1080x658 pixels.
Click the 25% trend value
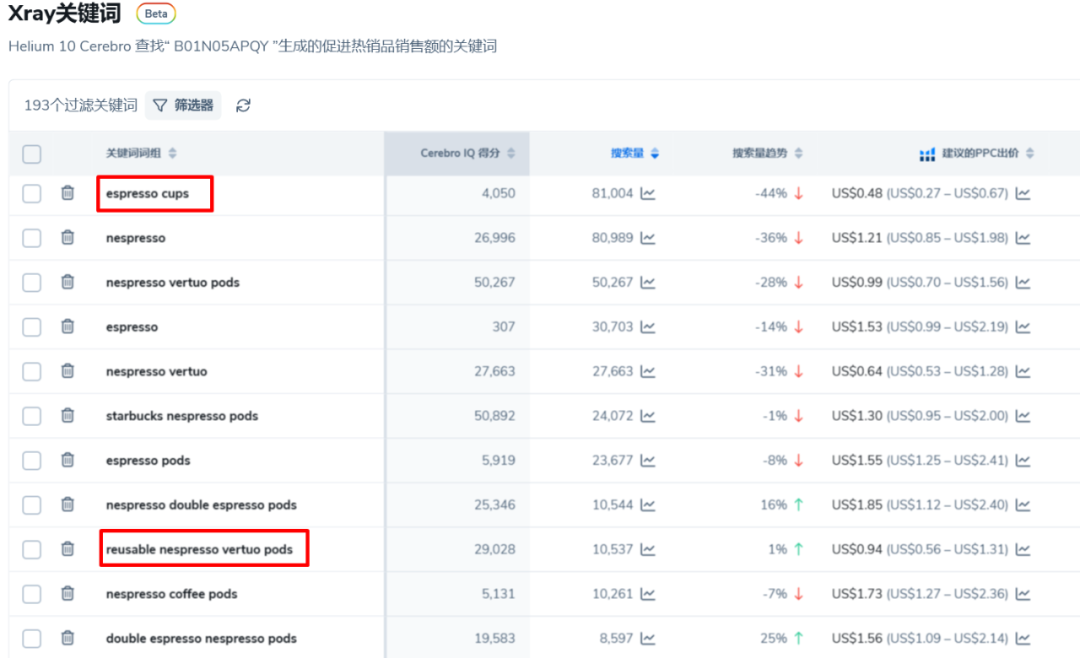point(773,638)
